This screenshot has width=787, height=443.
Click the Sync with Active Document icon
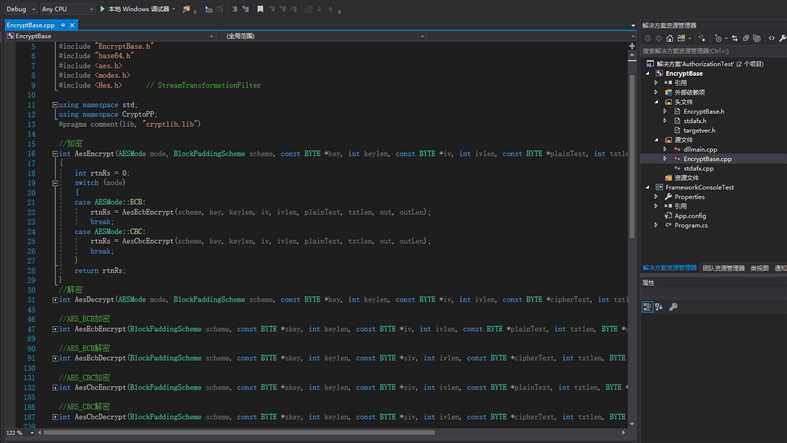point(734,38)
